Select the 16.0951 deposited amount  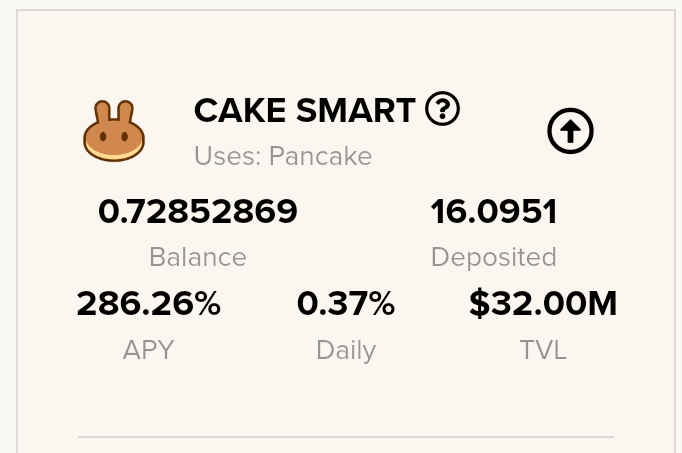coord(494,211)
